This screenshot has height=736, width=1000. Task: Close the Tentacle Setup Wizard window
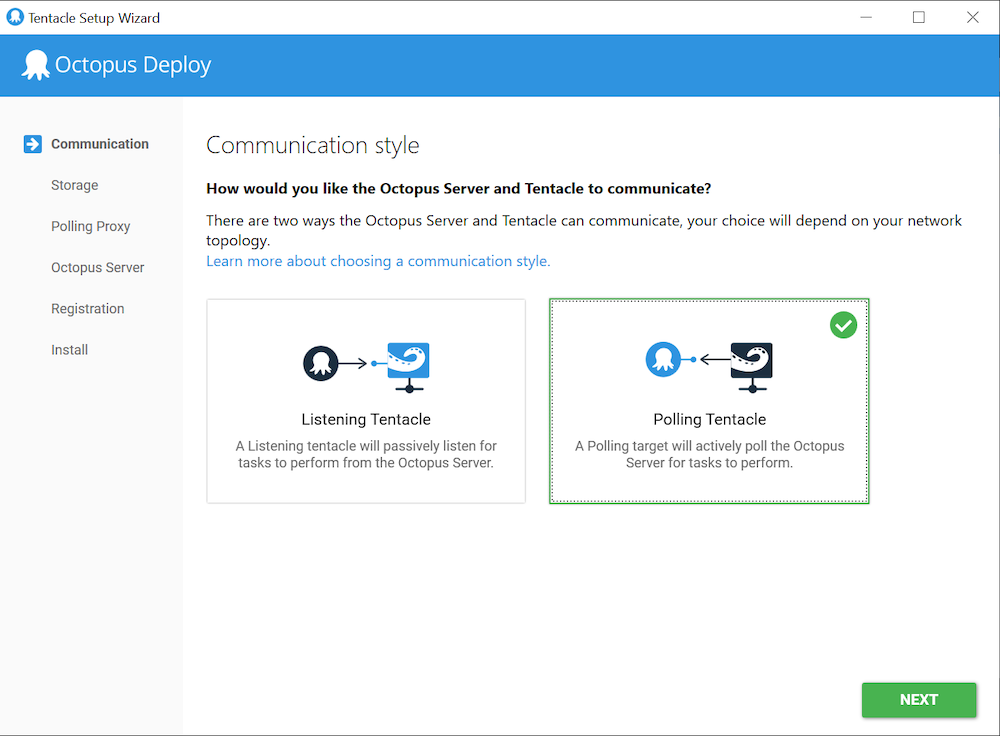pos(972,17)
